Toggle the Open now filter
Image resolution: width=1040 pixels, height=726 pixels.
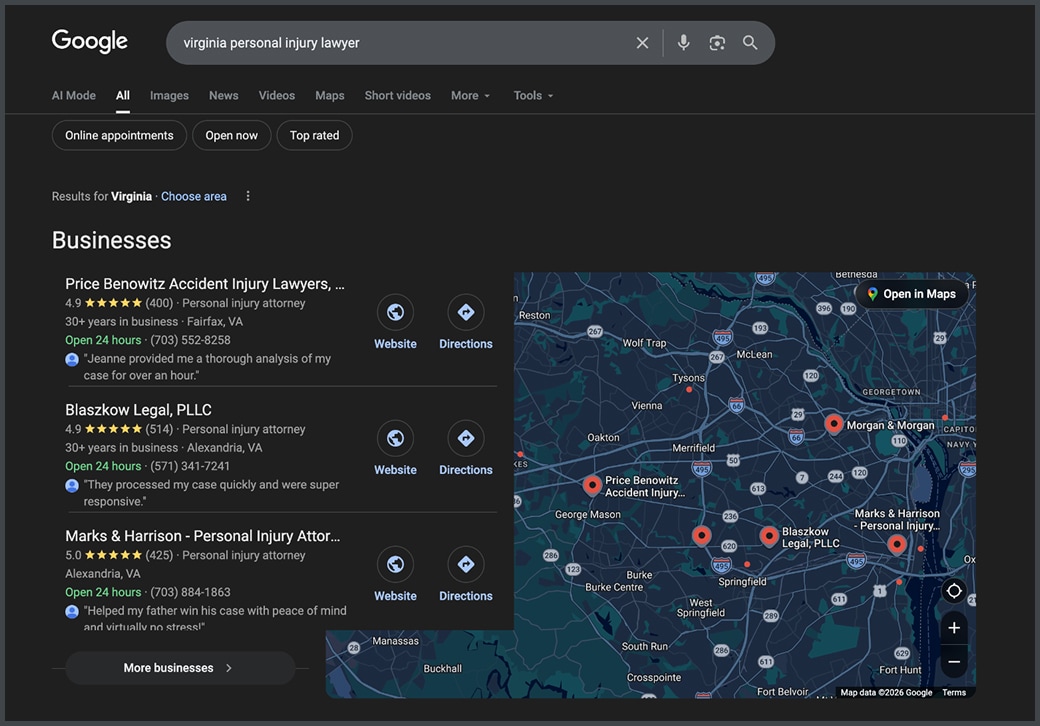tap(232, 136)
